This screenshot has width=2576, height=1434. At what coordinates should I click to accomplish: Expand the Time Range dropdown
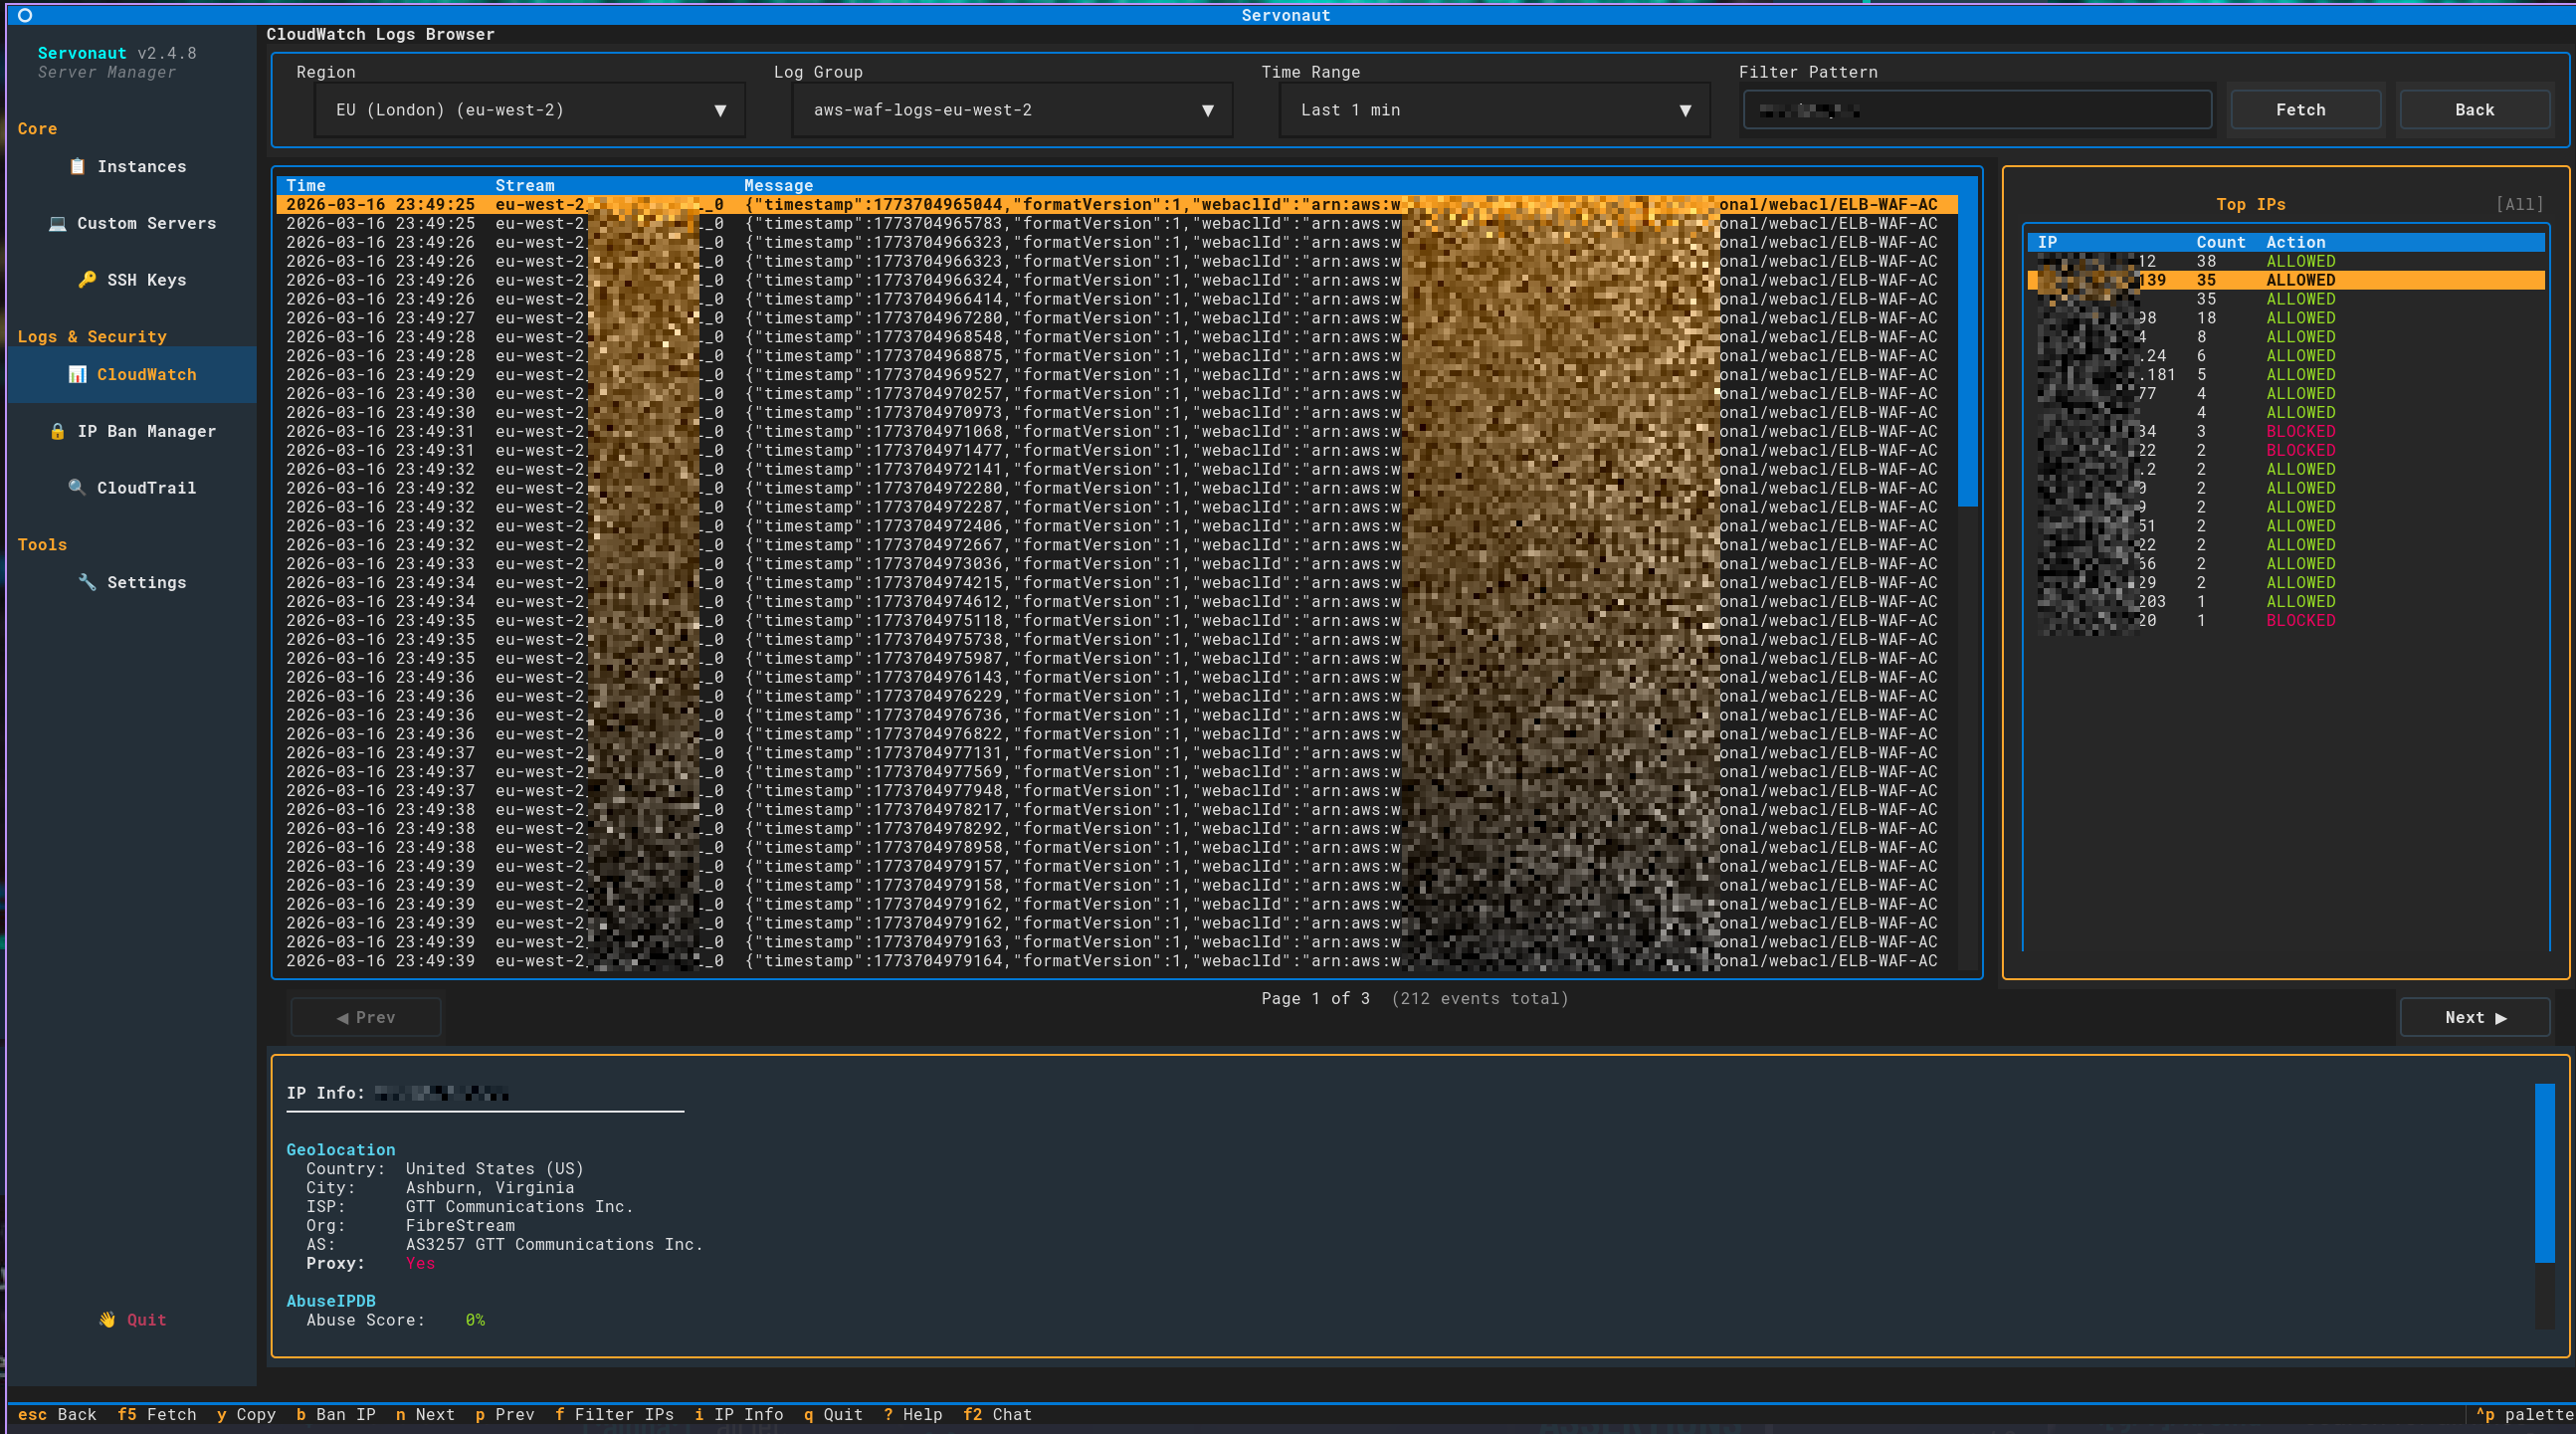1495,110
